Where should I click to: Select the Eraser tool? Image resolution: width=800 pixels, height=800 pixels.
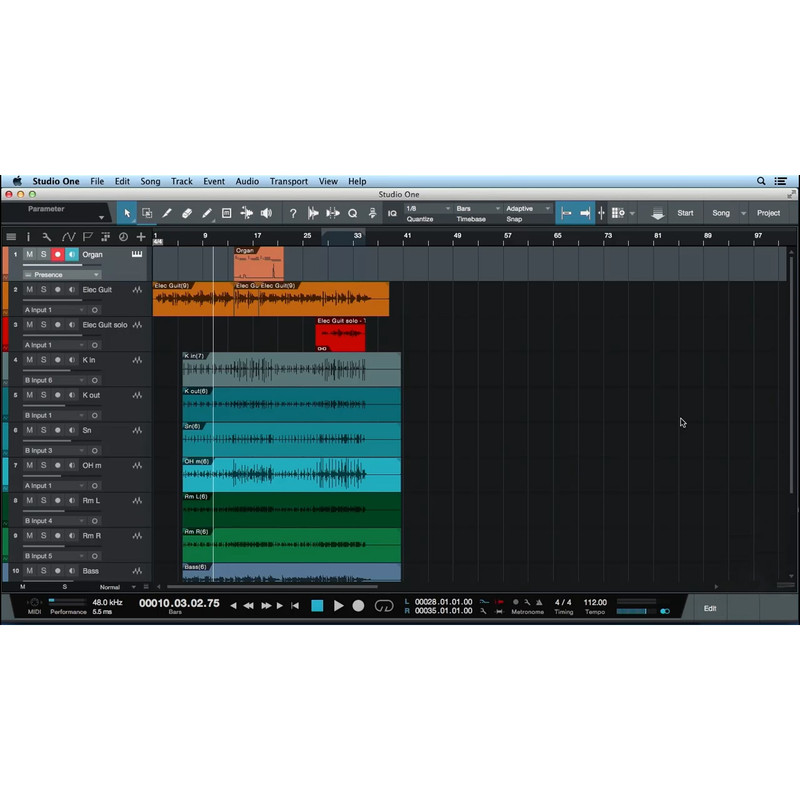point(187,213)
